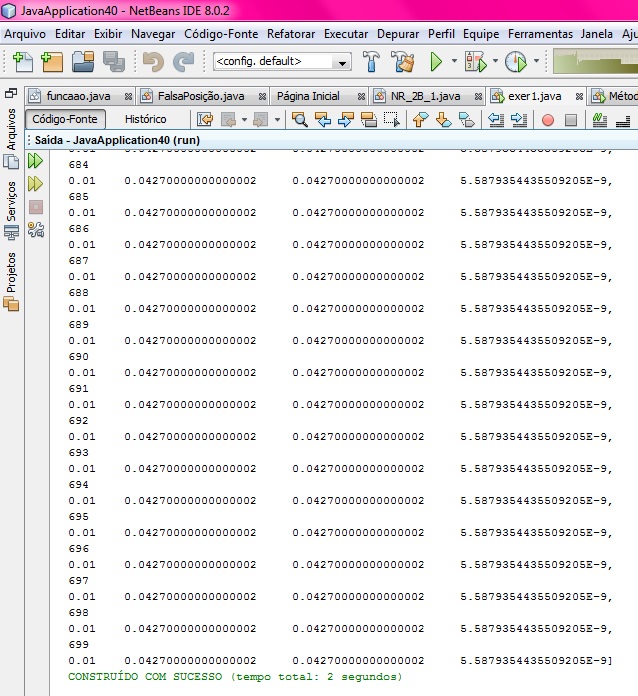This screenshot has height=696, width=638.
Task: Open the Refatorar menu
Action: click(291, 34)
